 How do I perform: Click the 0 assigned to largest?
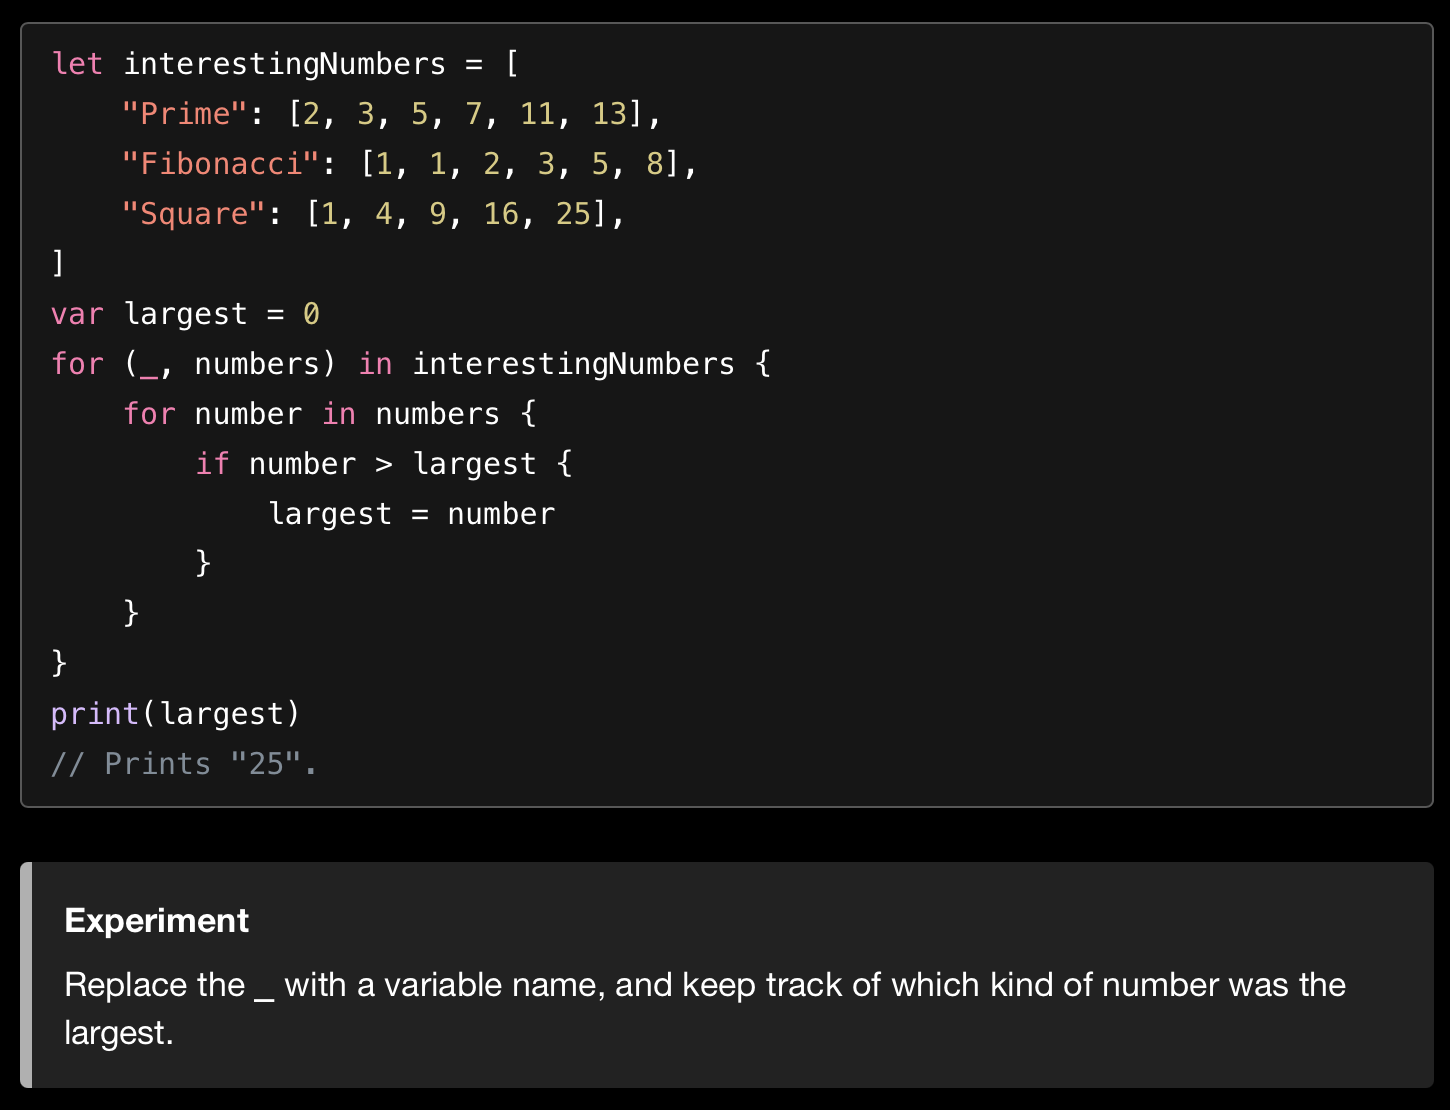(311, 314)
